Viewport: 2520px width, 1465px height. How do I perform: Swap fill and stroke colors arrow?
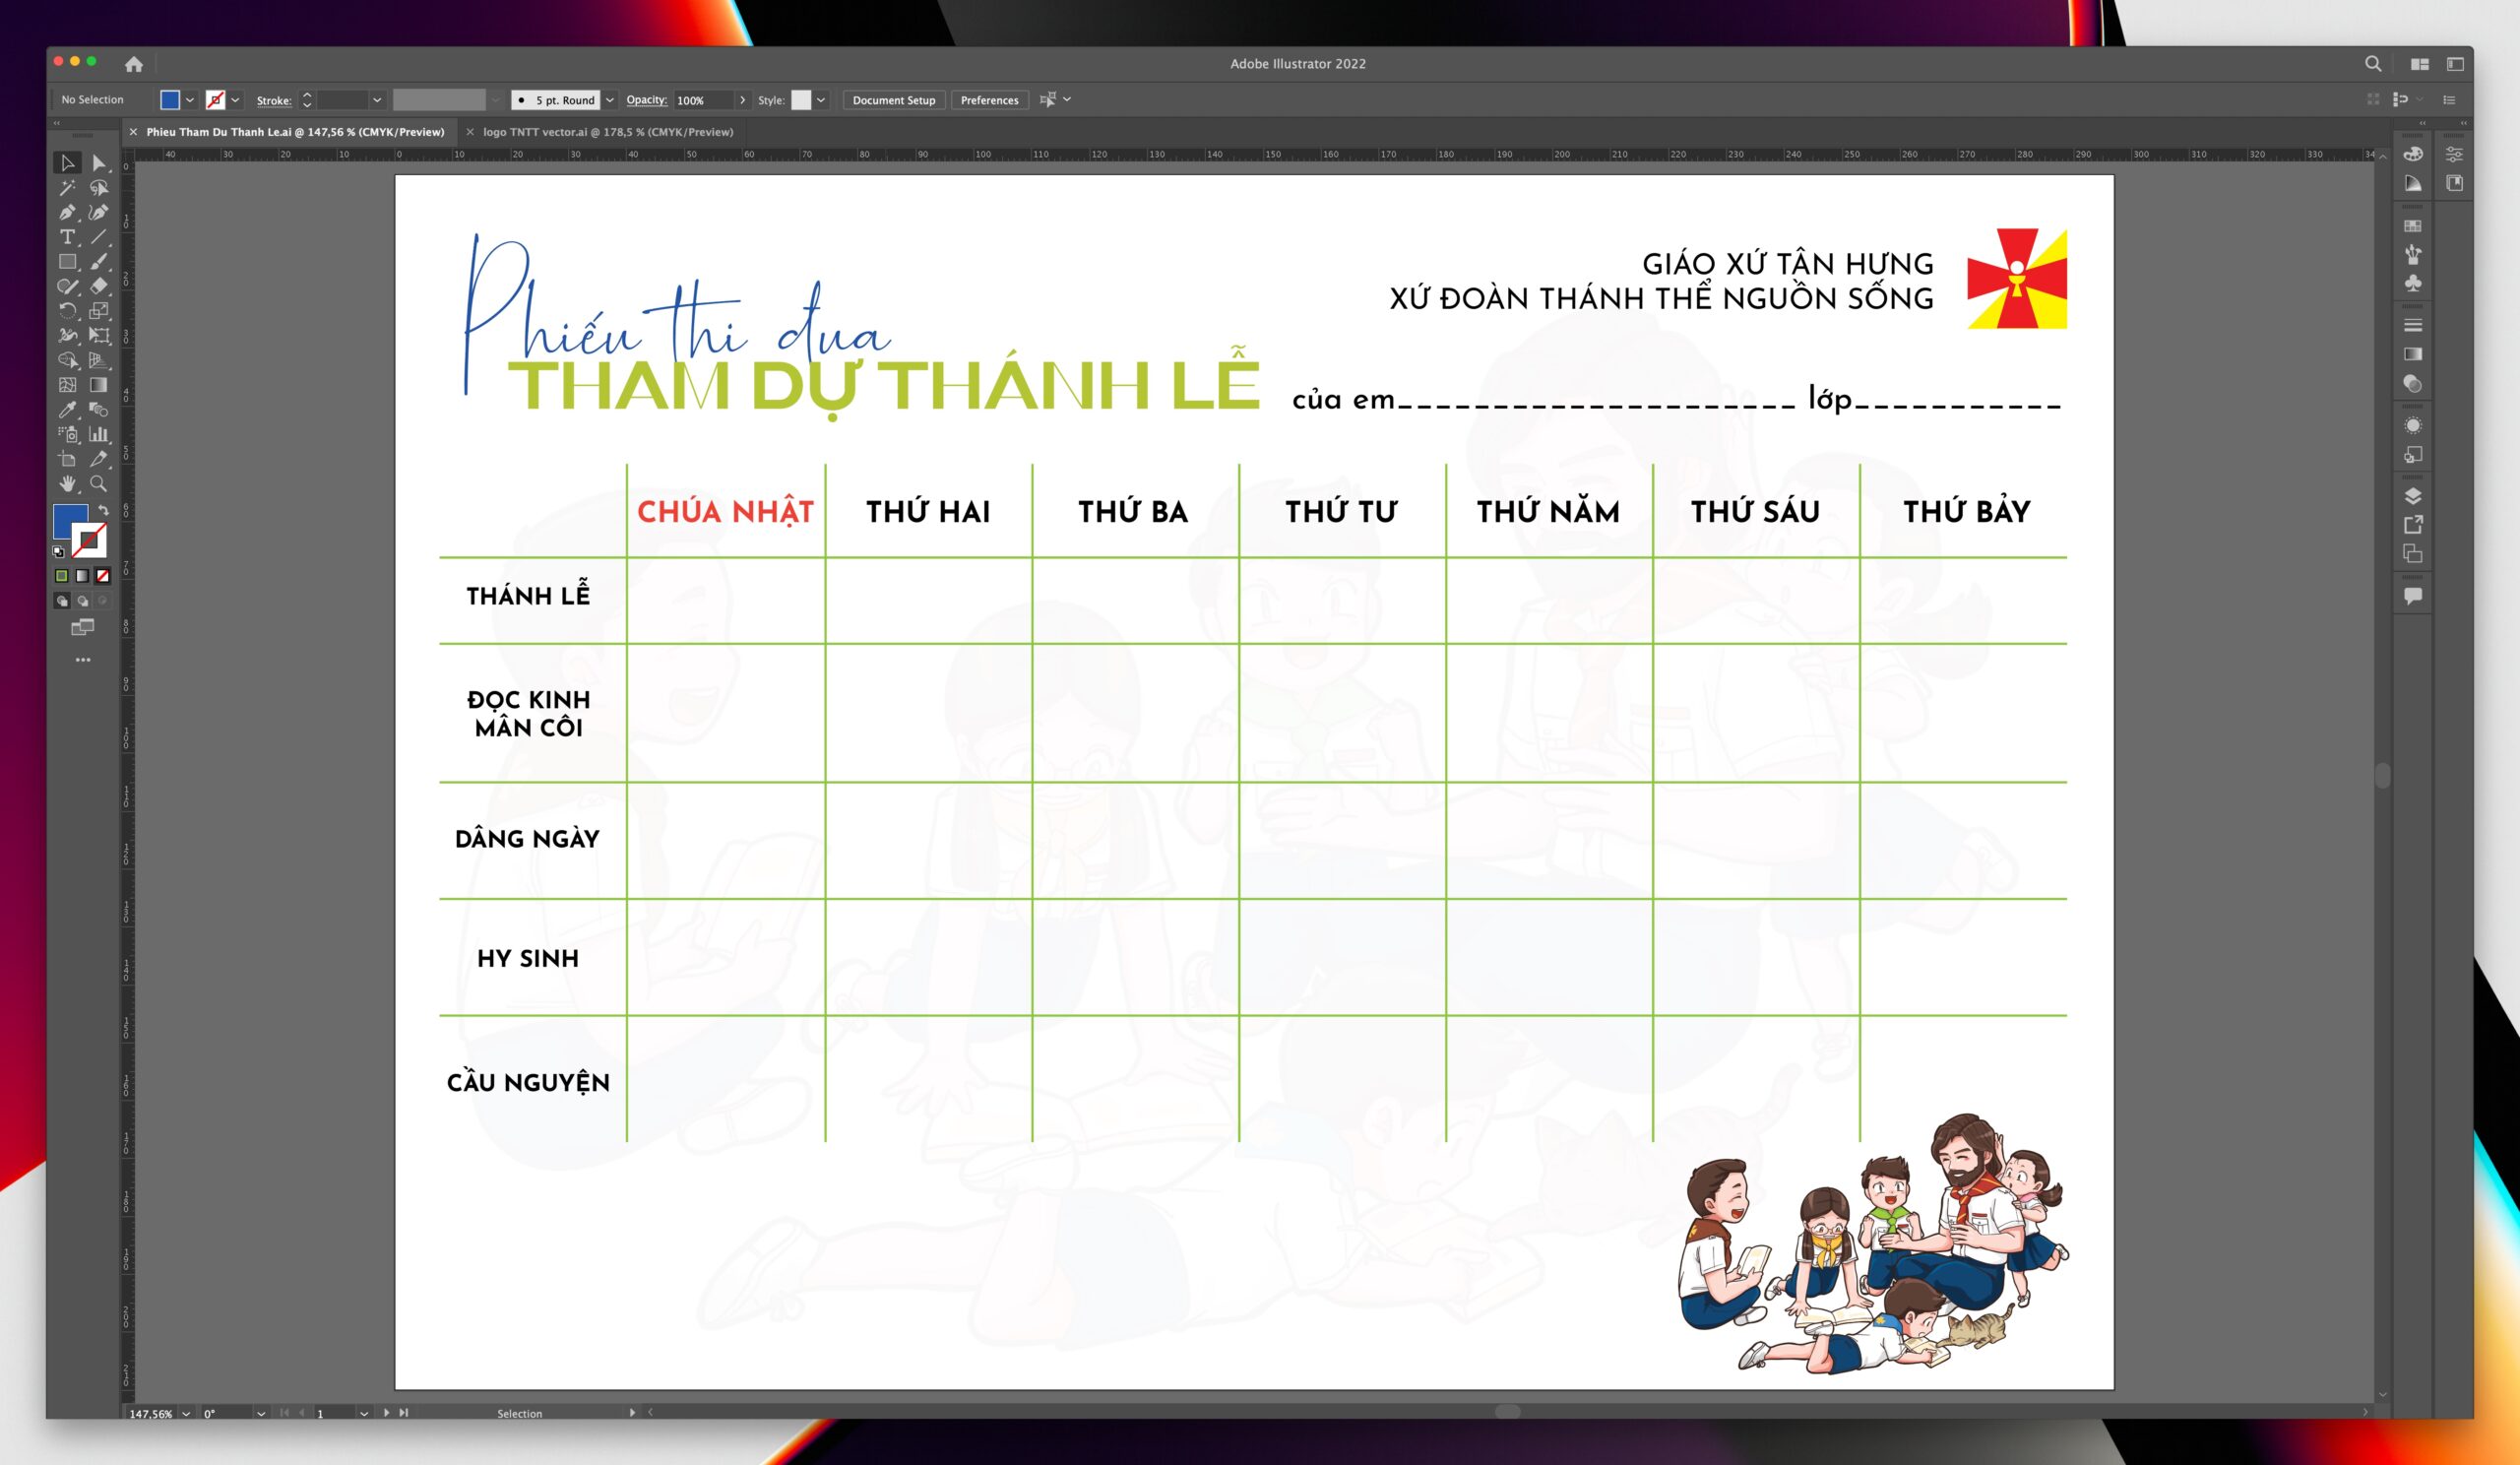(x=103, y=510)
